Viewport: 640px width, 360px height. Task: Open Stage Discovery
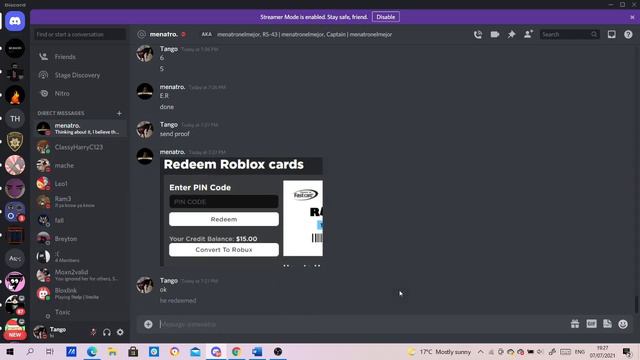[80, 75]
